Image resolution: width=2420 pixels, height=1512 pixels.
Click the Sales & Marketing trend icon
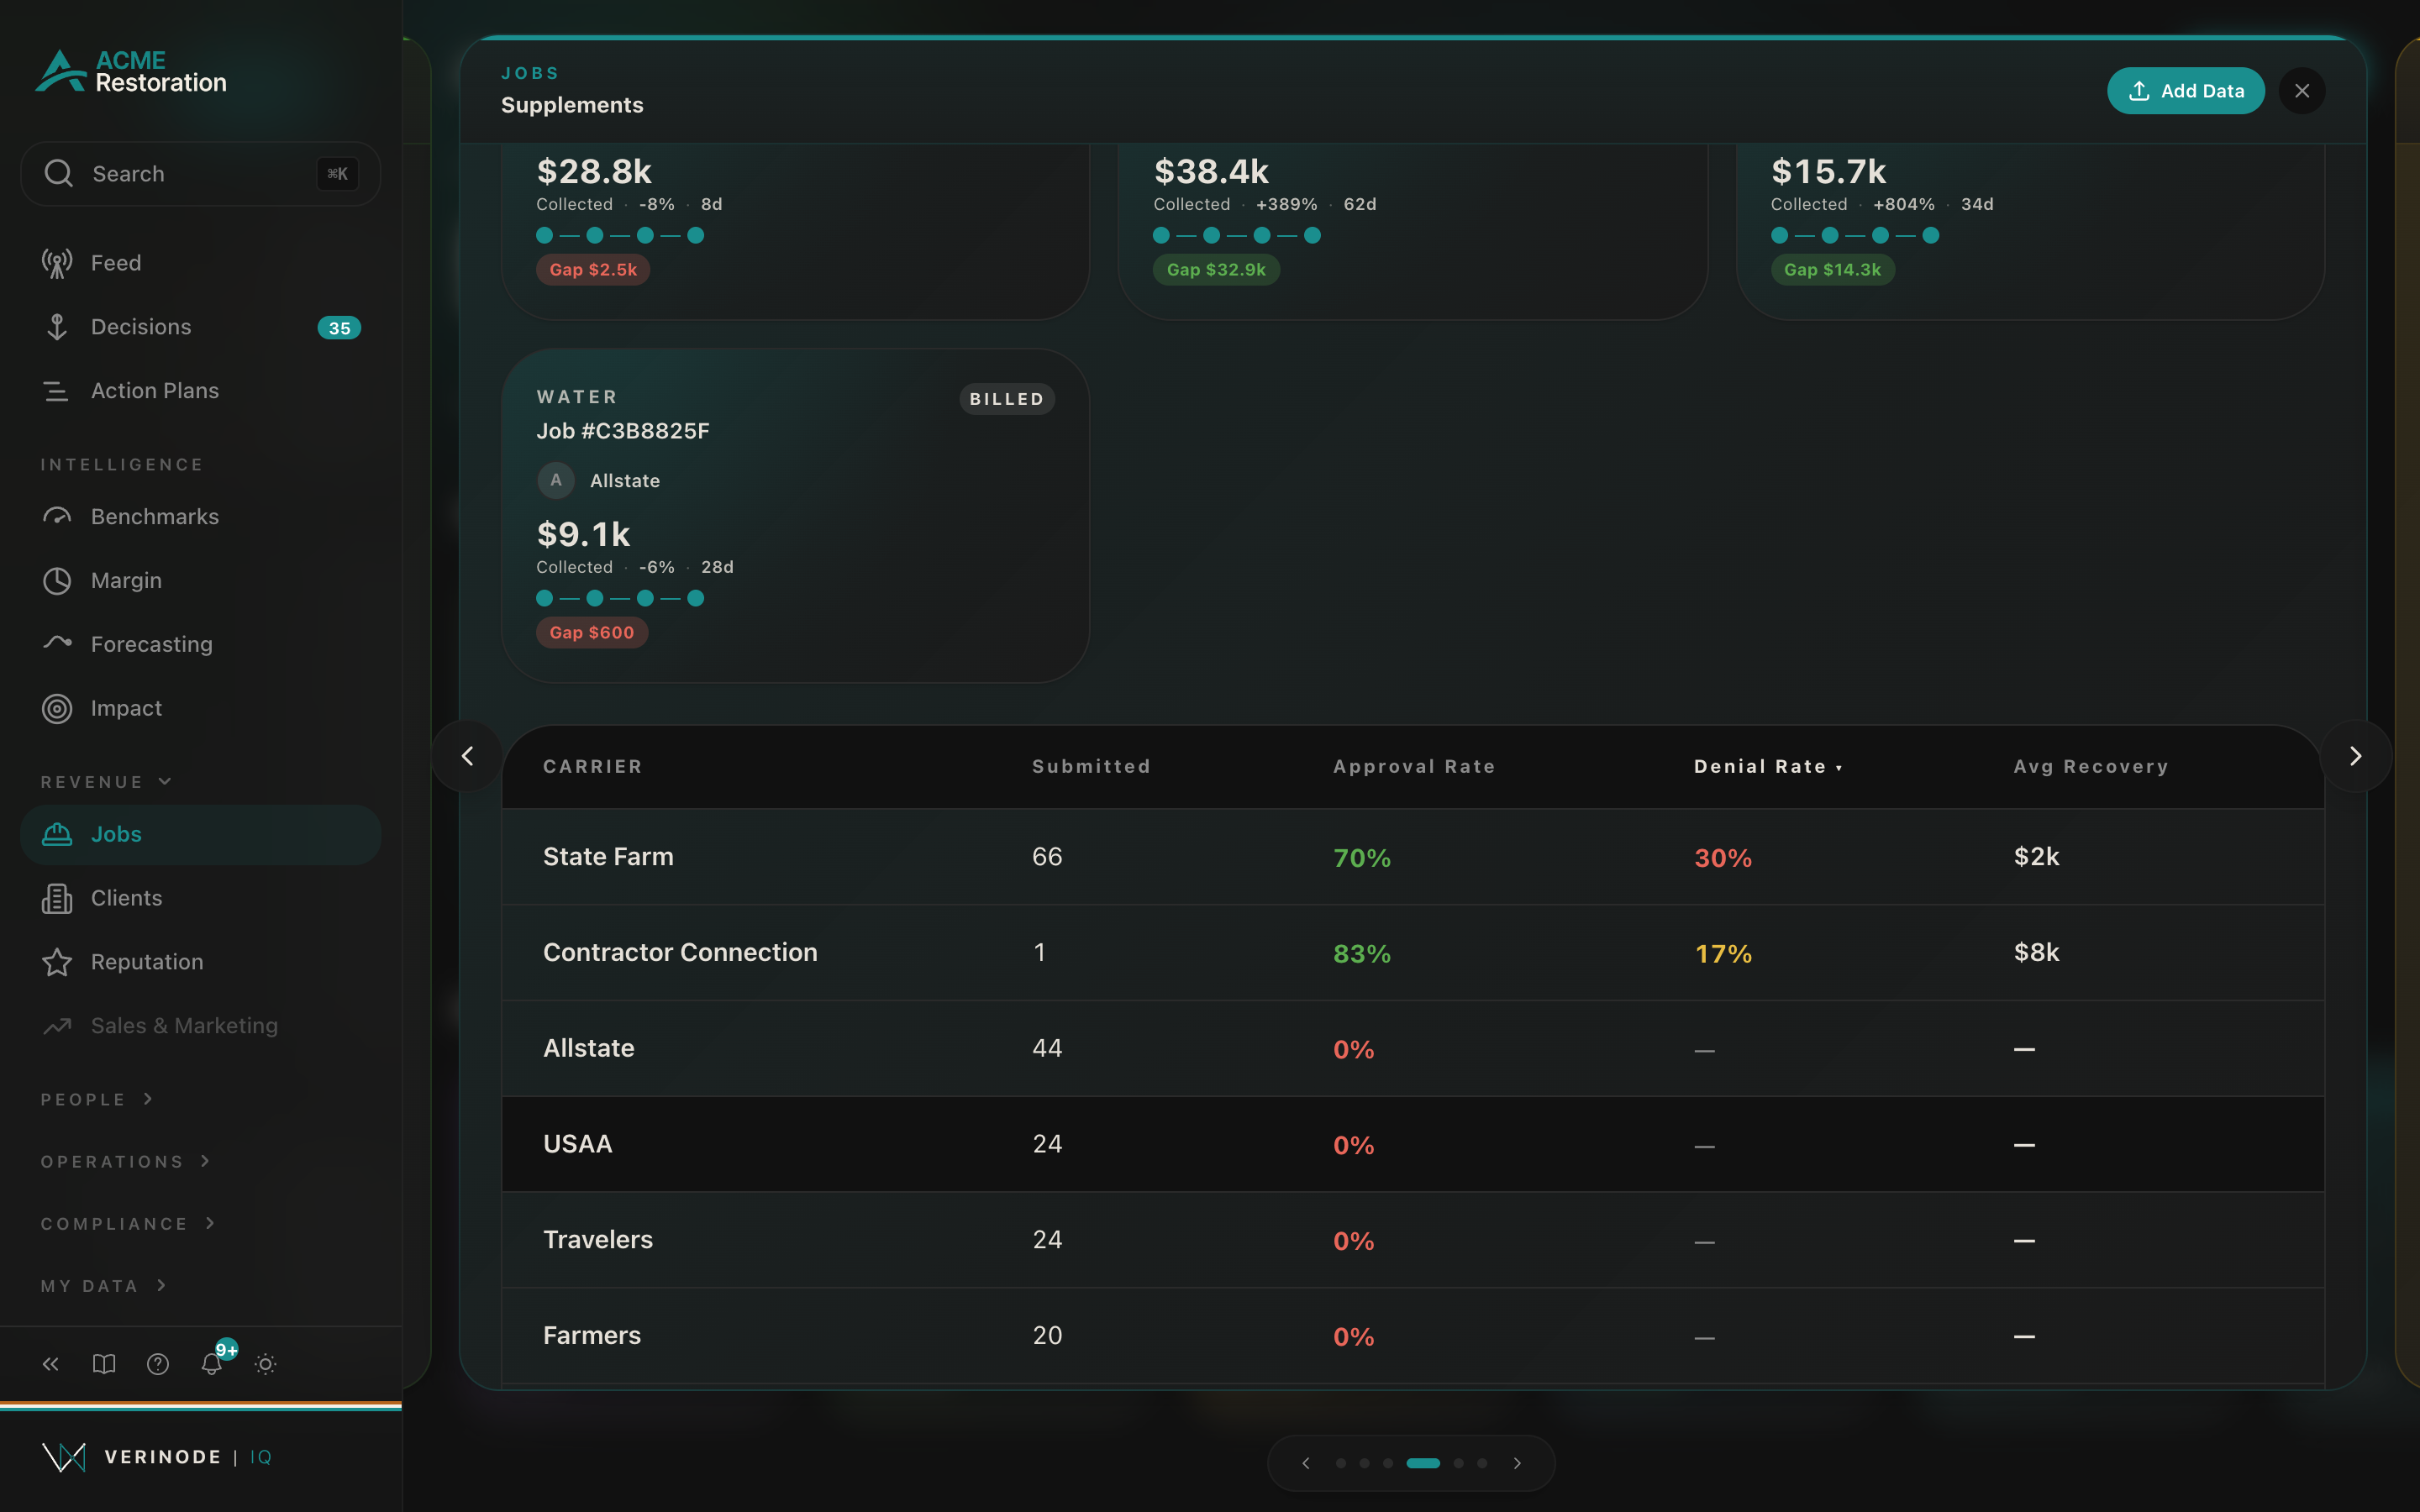click(x=57, y=1026)
